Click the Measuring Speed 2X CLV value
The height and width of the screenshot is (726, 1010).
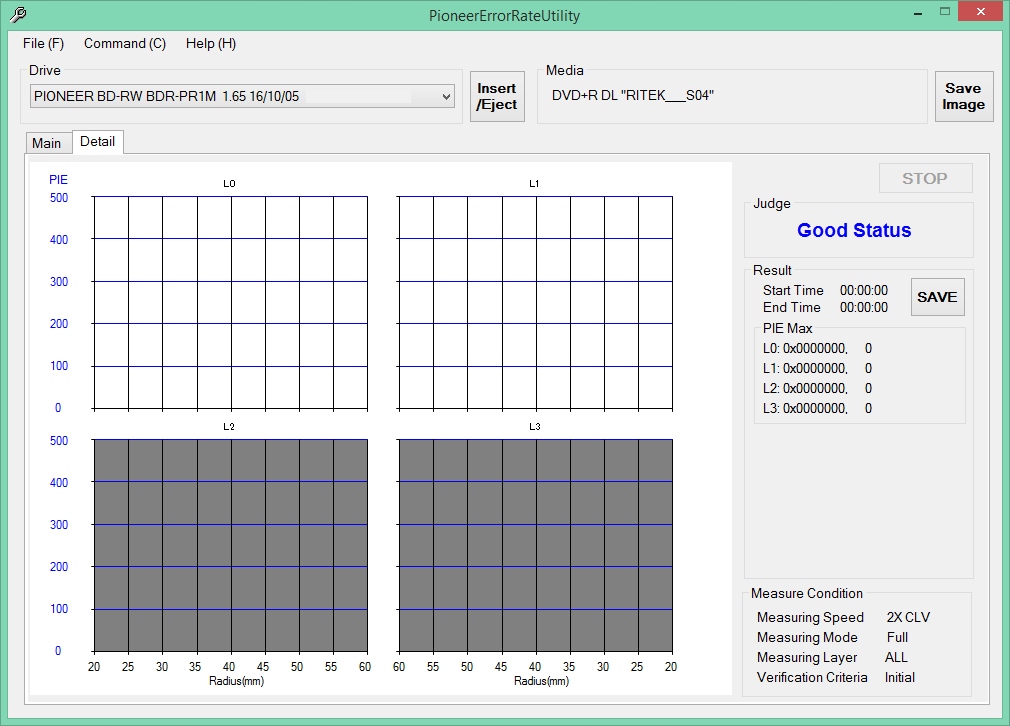[x=908, y=617]
